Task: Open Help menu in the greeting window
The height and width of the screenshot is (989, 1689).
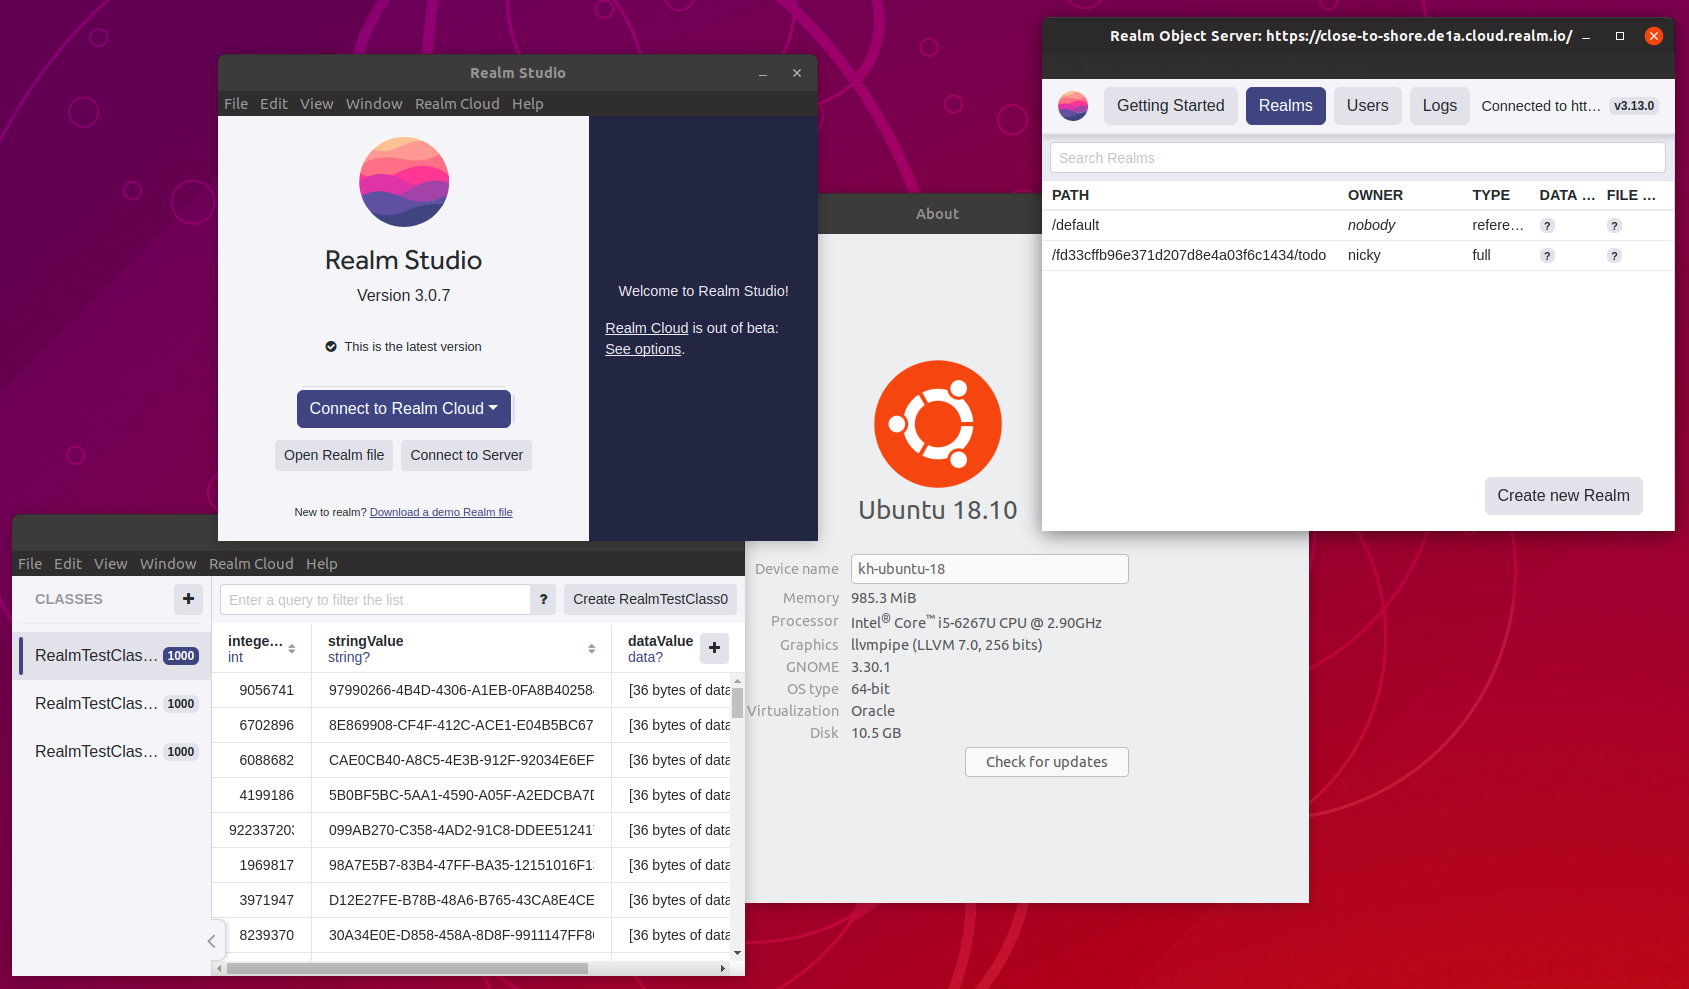Action: [528, 104]
